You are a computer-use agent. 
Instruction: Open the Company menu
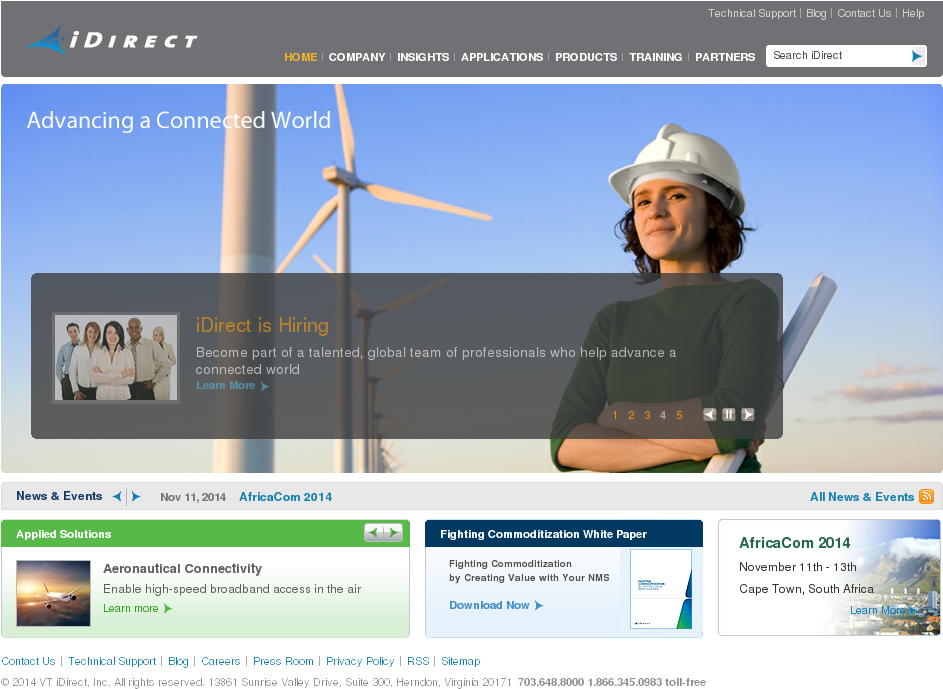(x=357, y=57)
